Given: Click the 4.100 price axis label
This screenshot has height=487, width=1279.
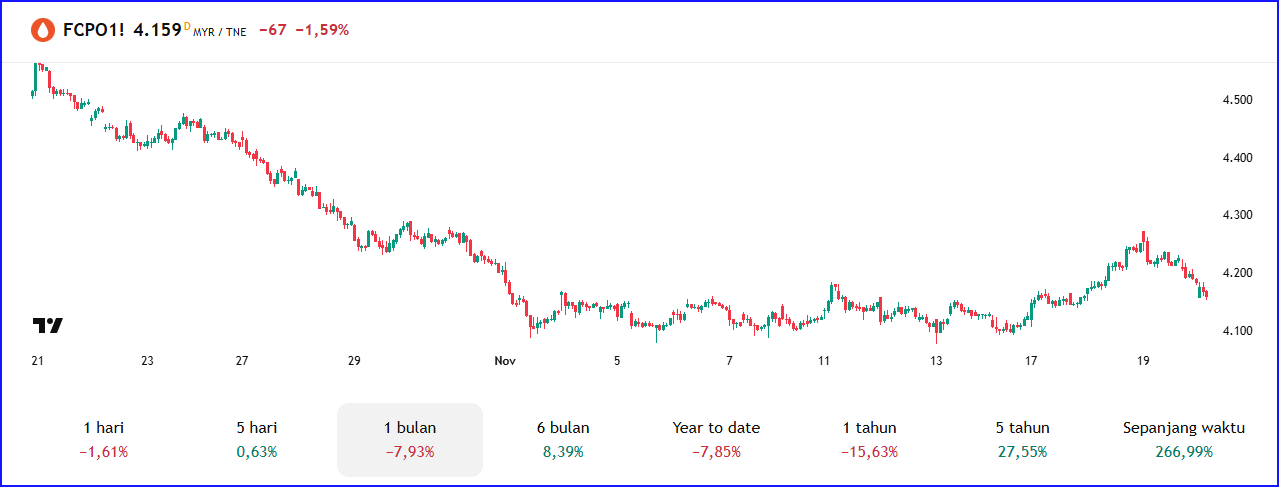Looking at the screenshot, I should coord(1237,331).
